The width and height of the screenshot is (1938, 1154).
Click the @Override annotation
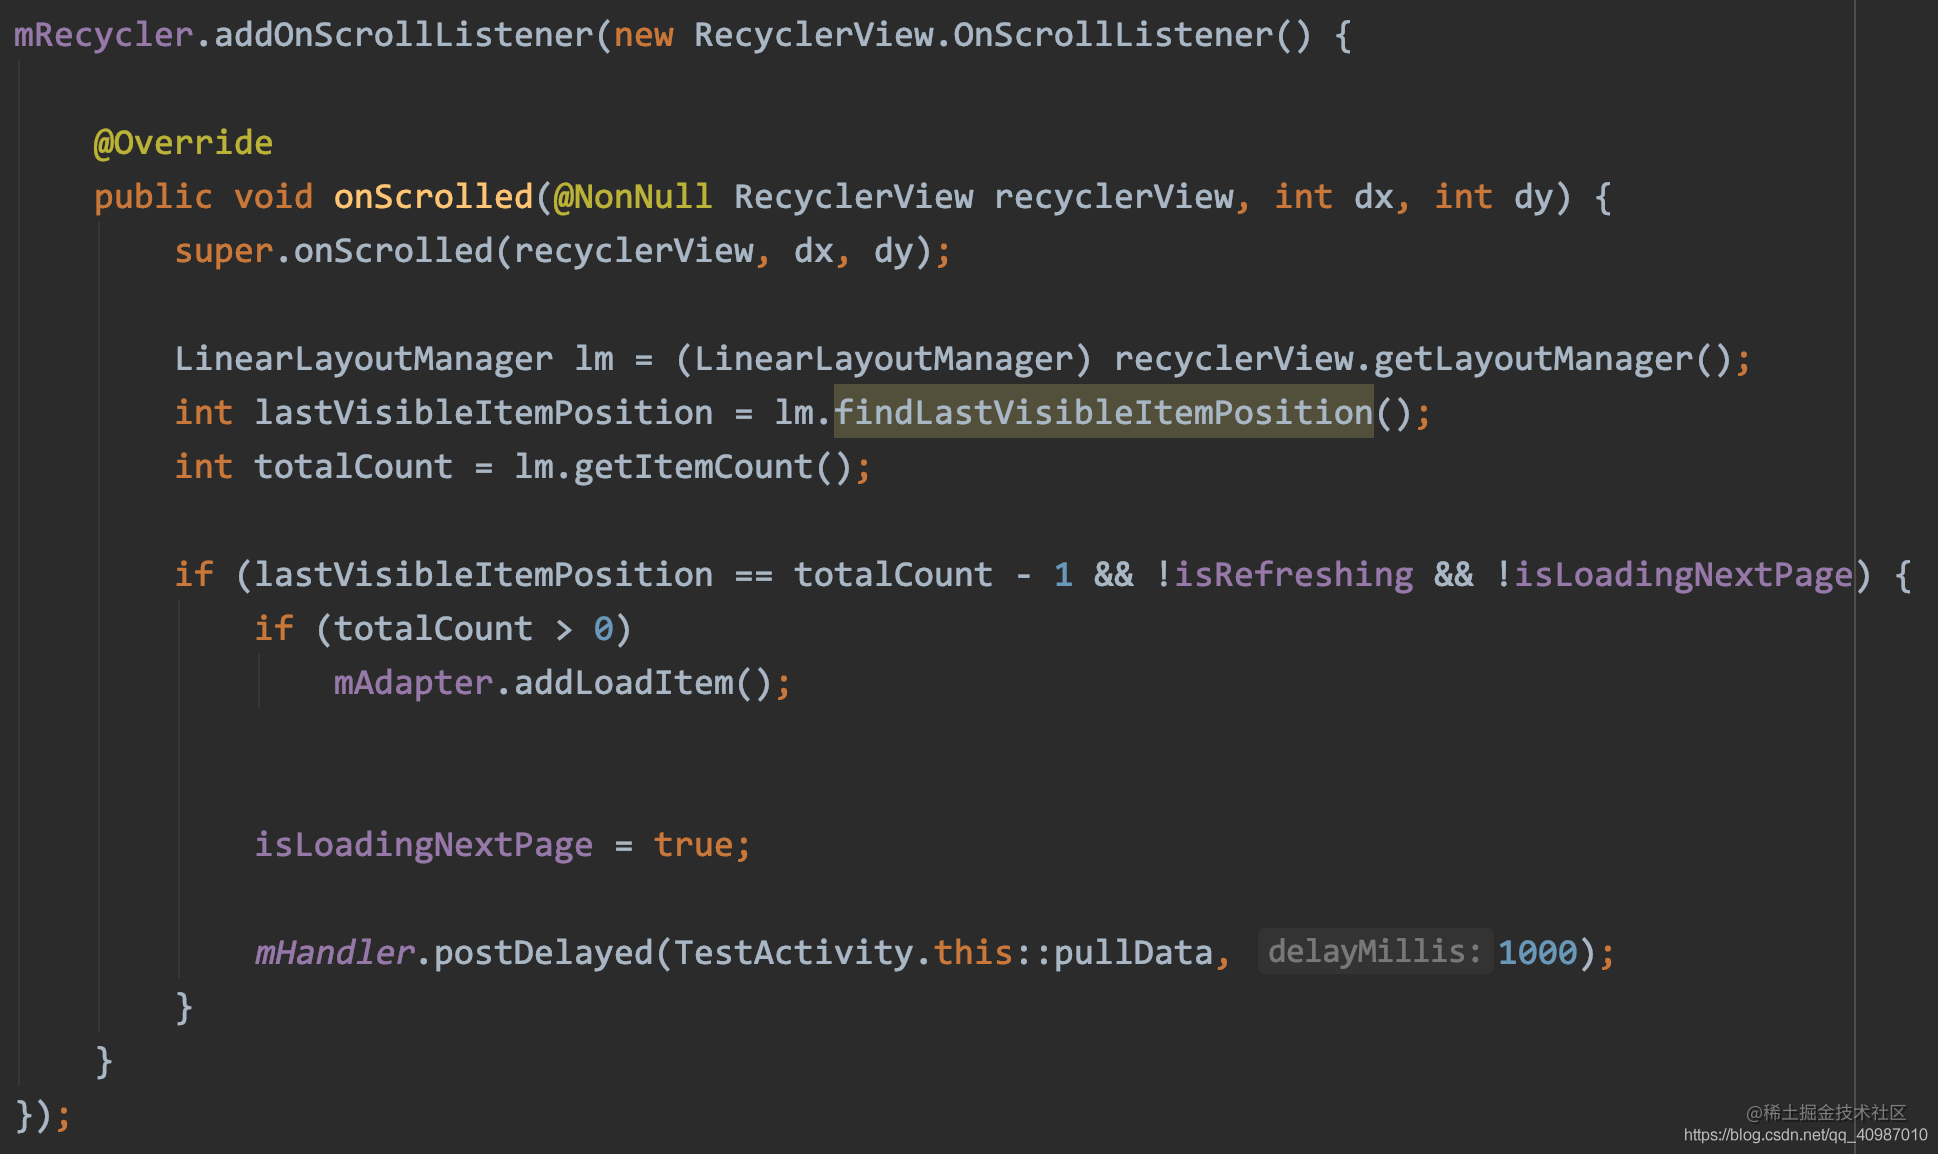tap(183, 143)
